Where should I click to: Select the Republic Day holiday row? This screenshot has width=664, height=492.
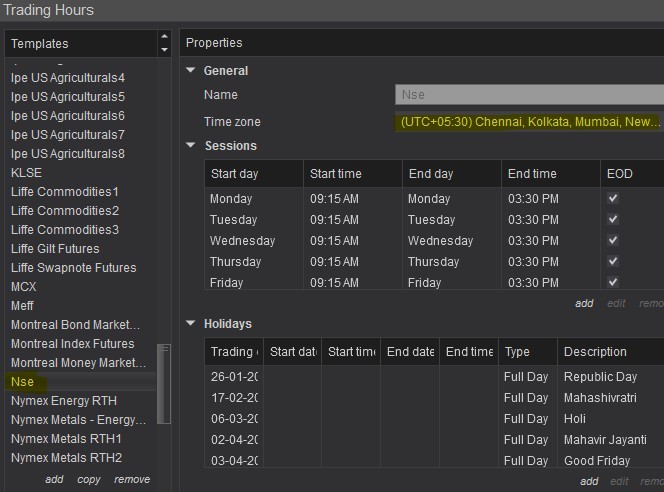tap(600, 377)
